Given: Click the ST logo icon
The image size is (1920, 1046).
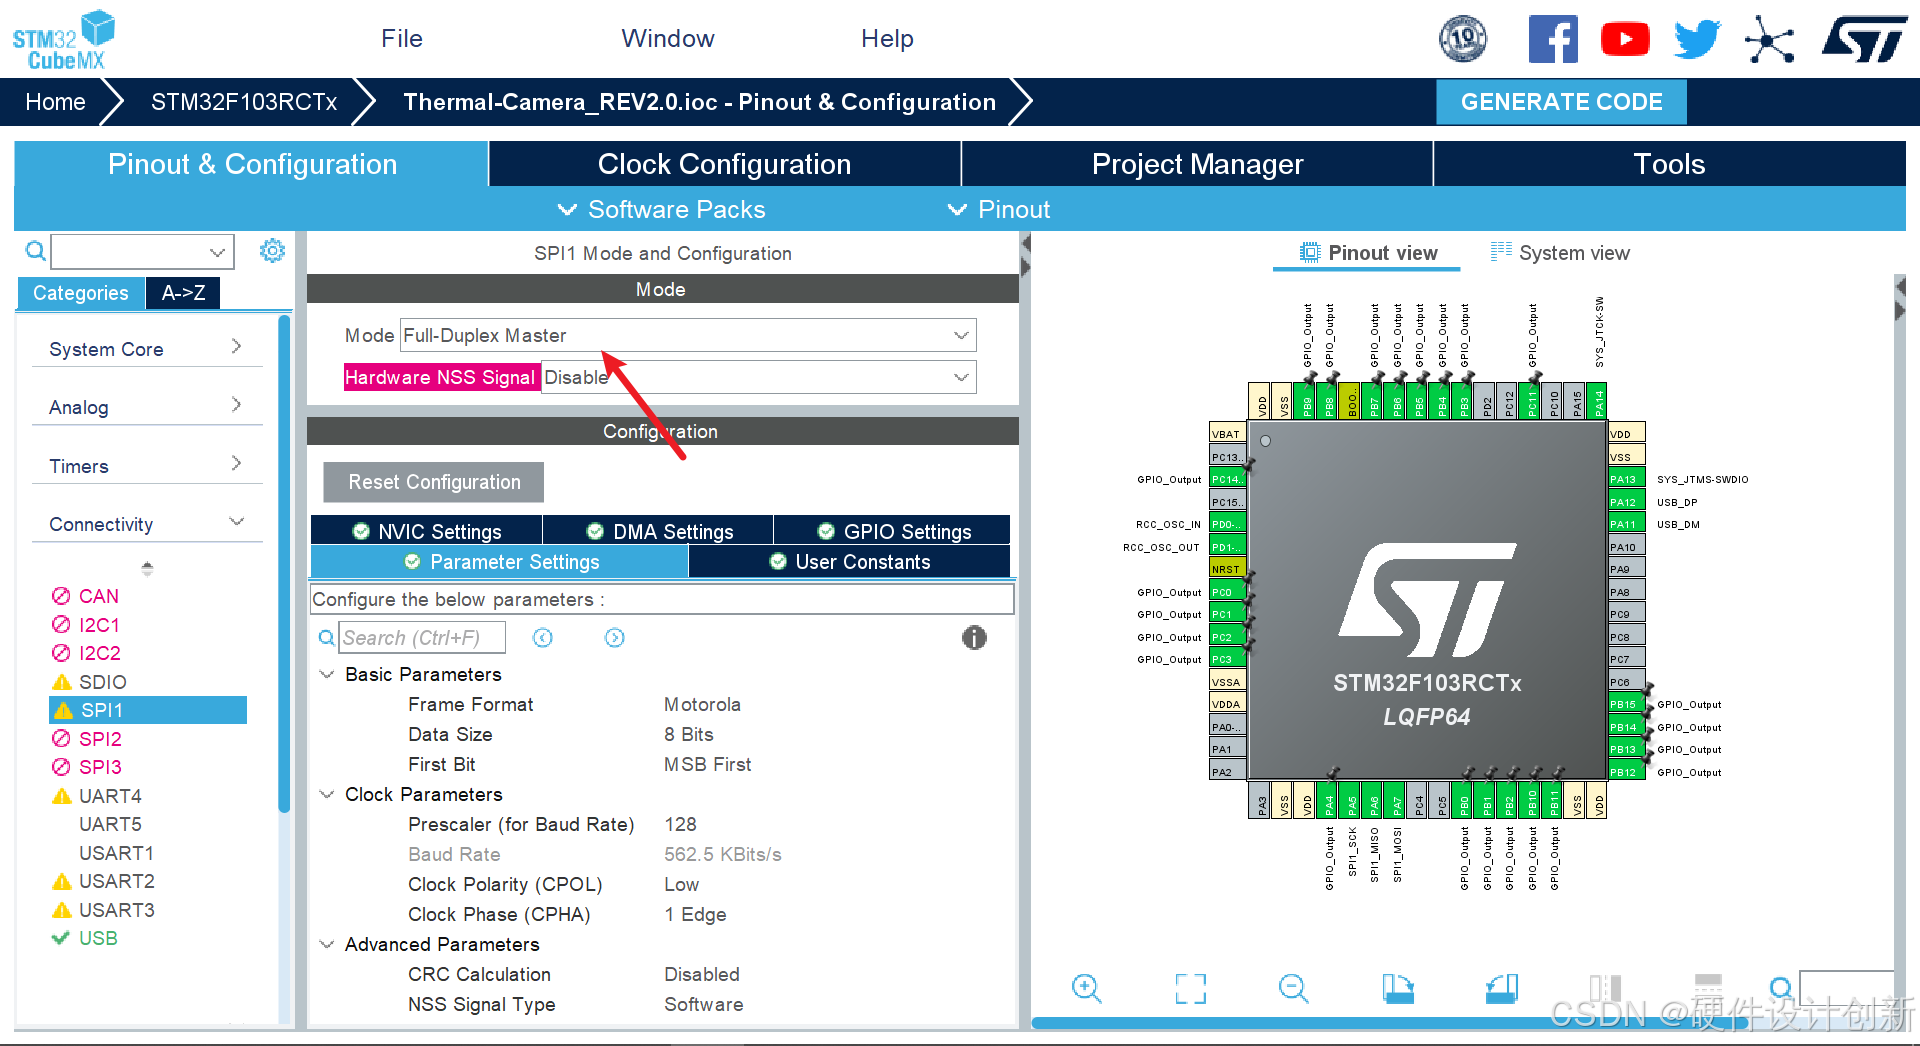Looking at the screenshot, I should [1864, 39].
